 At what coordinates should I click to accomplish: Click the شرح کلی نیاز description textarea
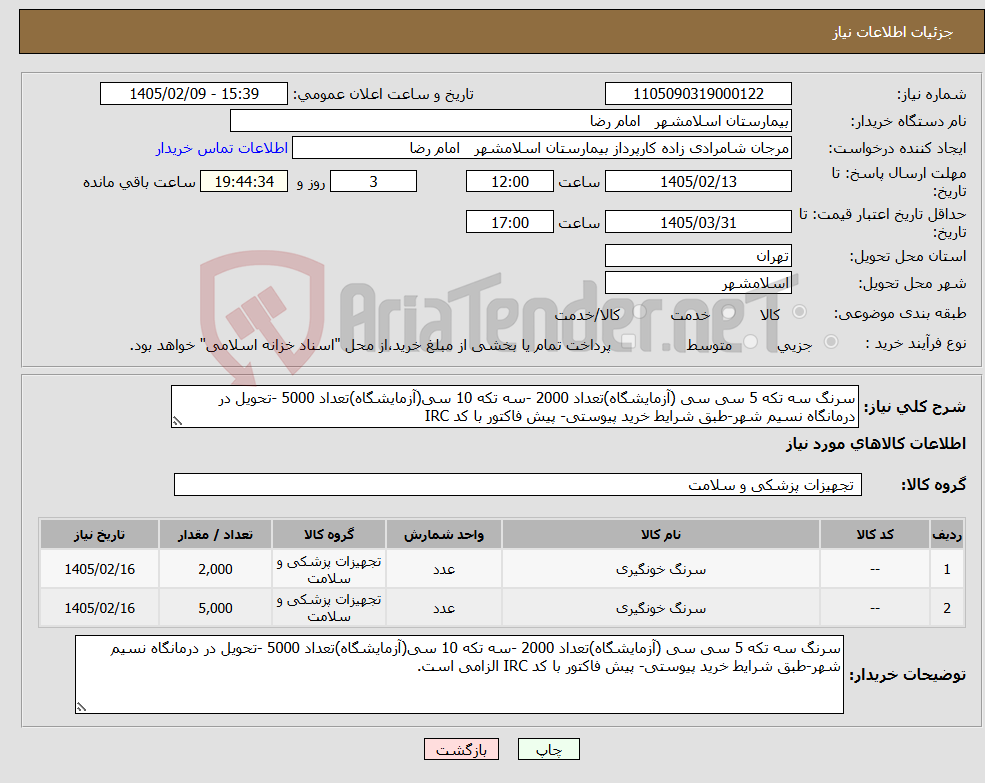[514, 407]
